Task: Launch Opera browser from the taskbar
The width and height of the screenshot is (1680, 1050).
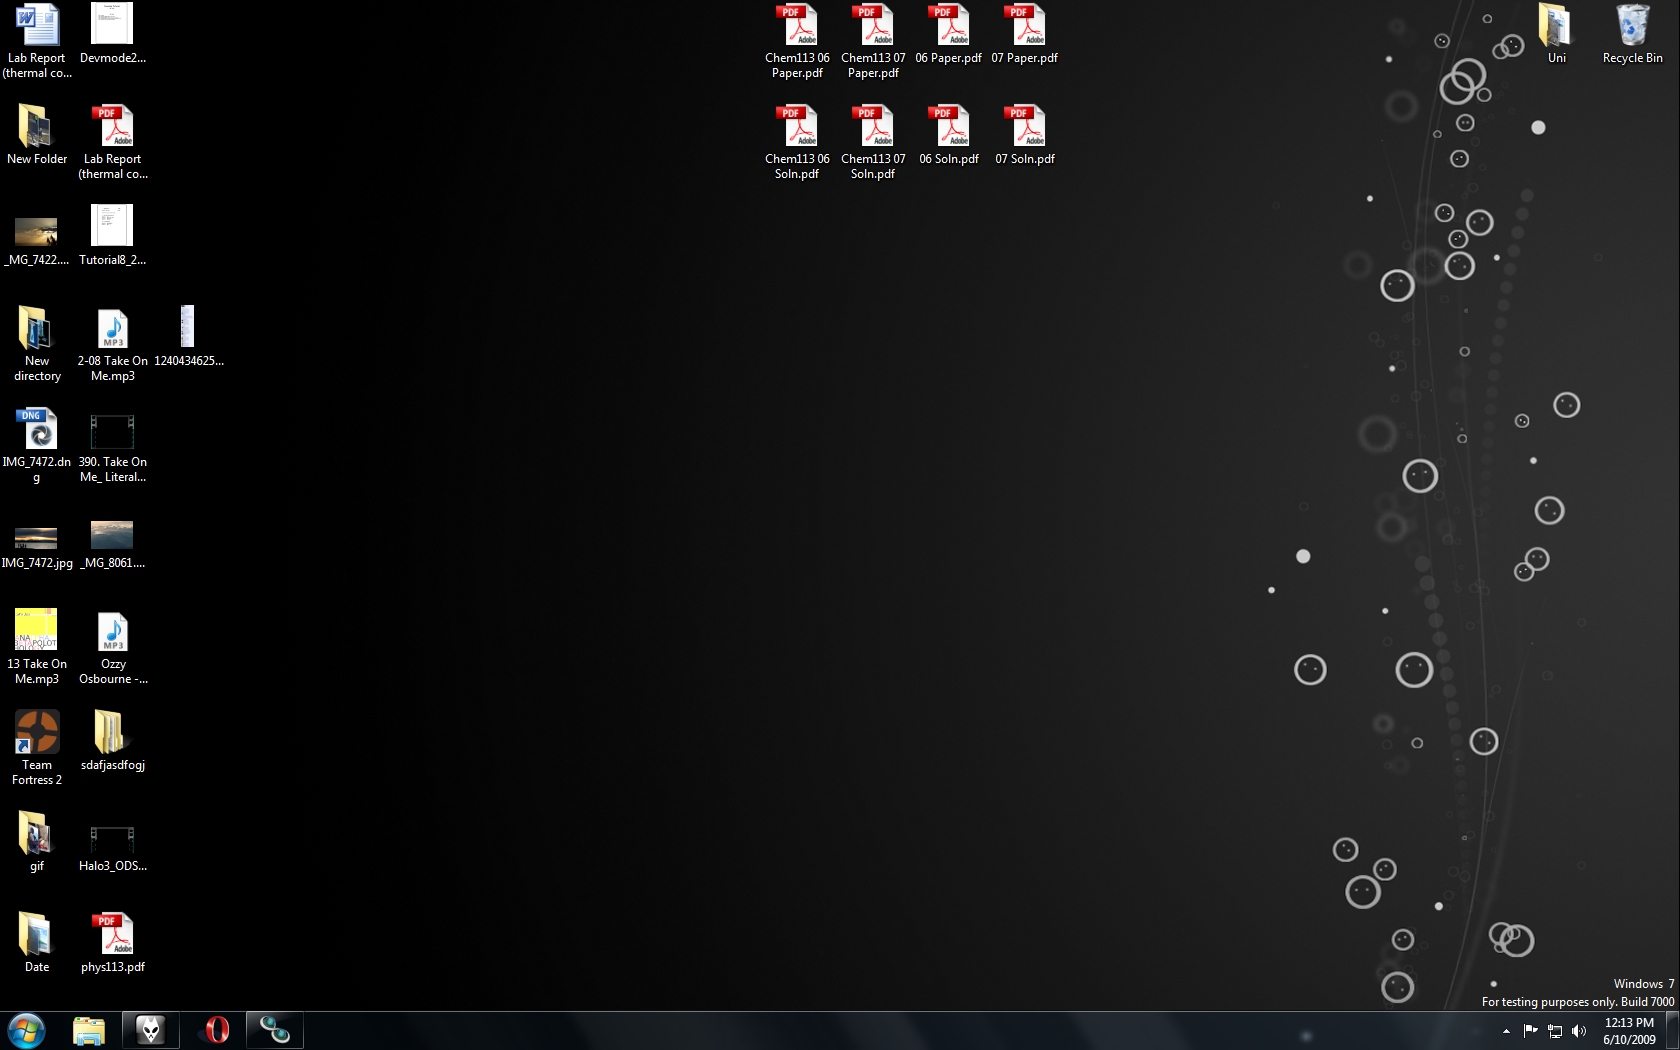Action: pos(216,1030)
